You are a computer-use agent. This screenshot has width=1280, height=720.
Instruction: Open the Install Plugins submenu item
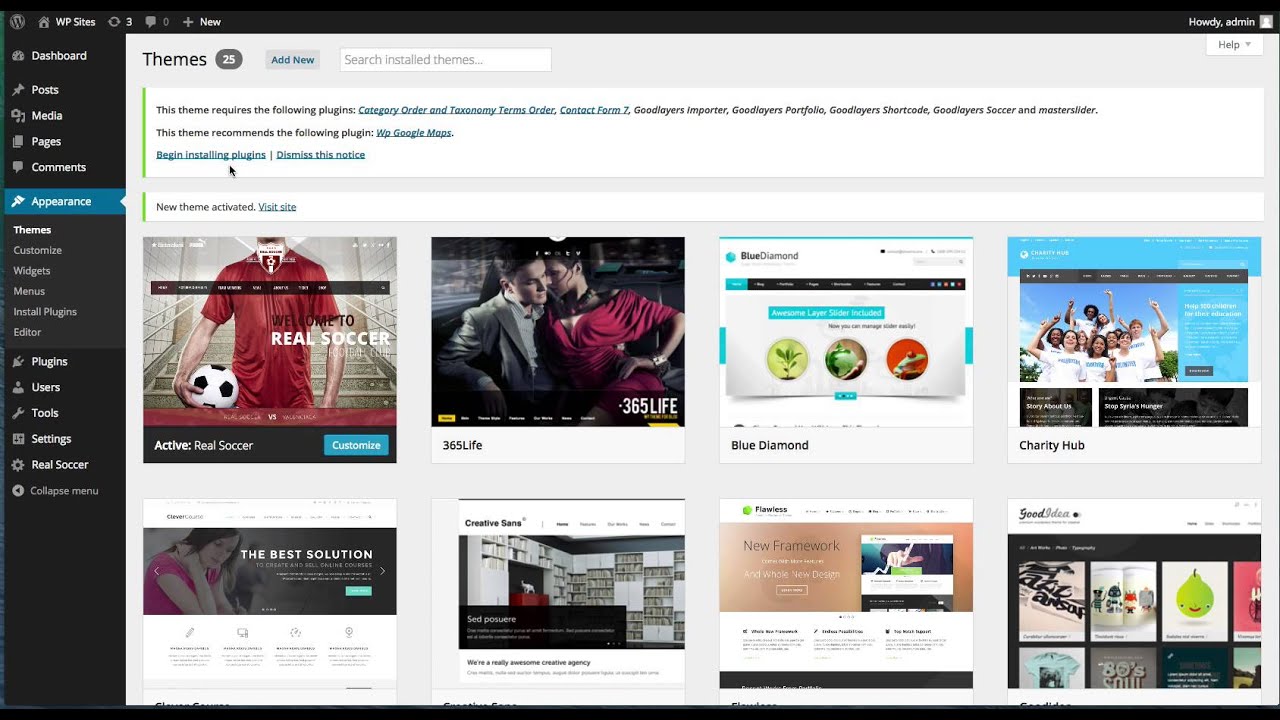tap(45, 312)
